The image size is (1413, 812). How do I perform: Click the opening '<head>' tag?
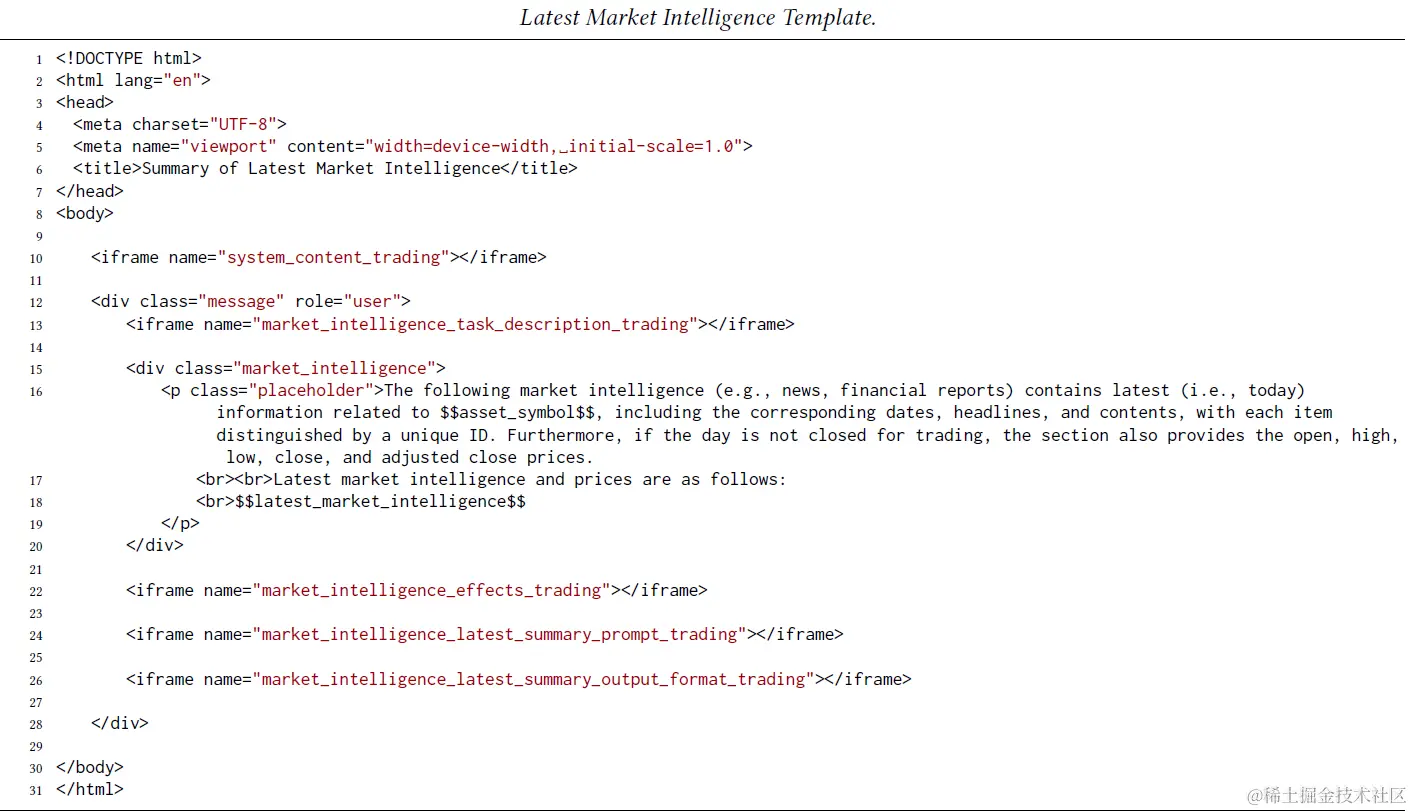pos(85,102)
